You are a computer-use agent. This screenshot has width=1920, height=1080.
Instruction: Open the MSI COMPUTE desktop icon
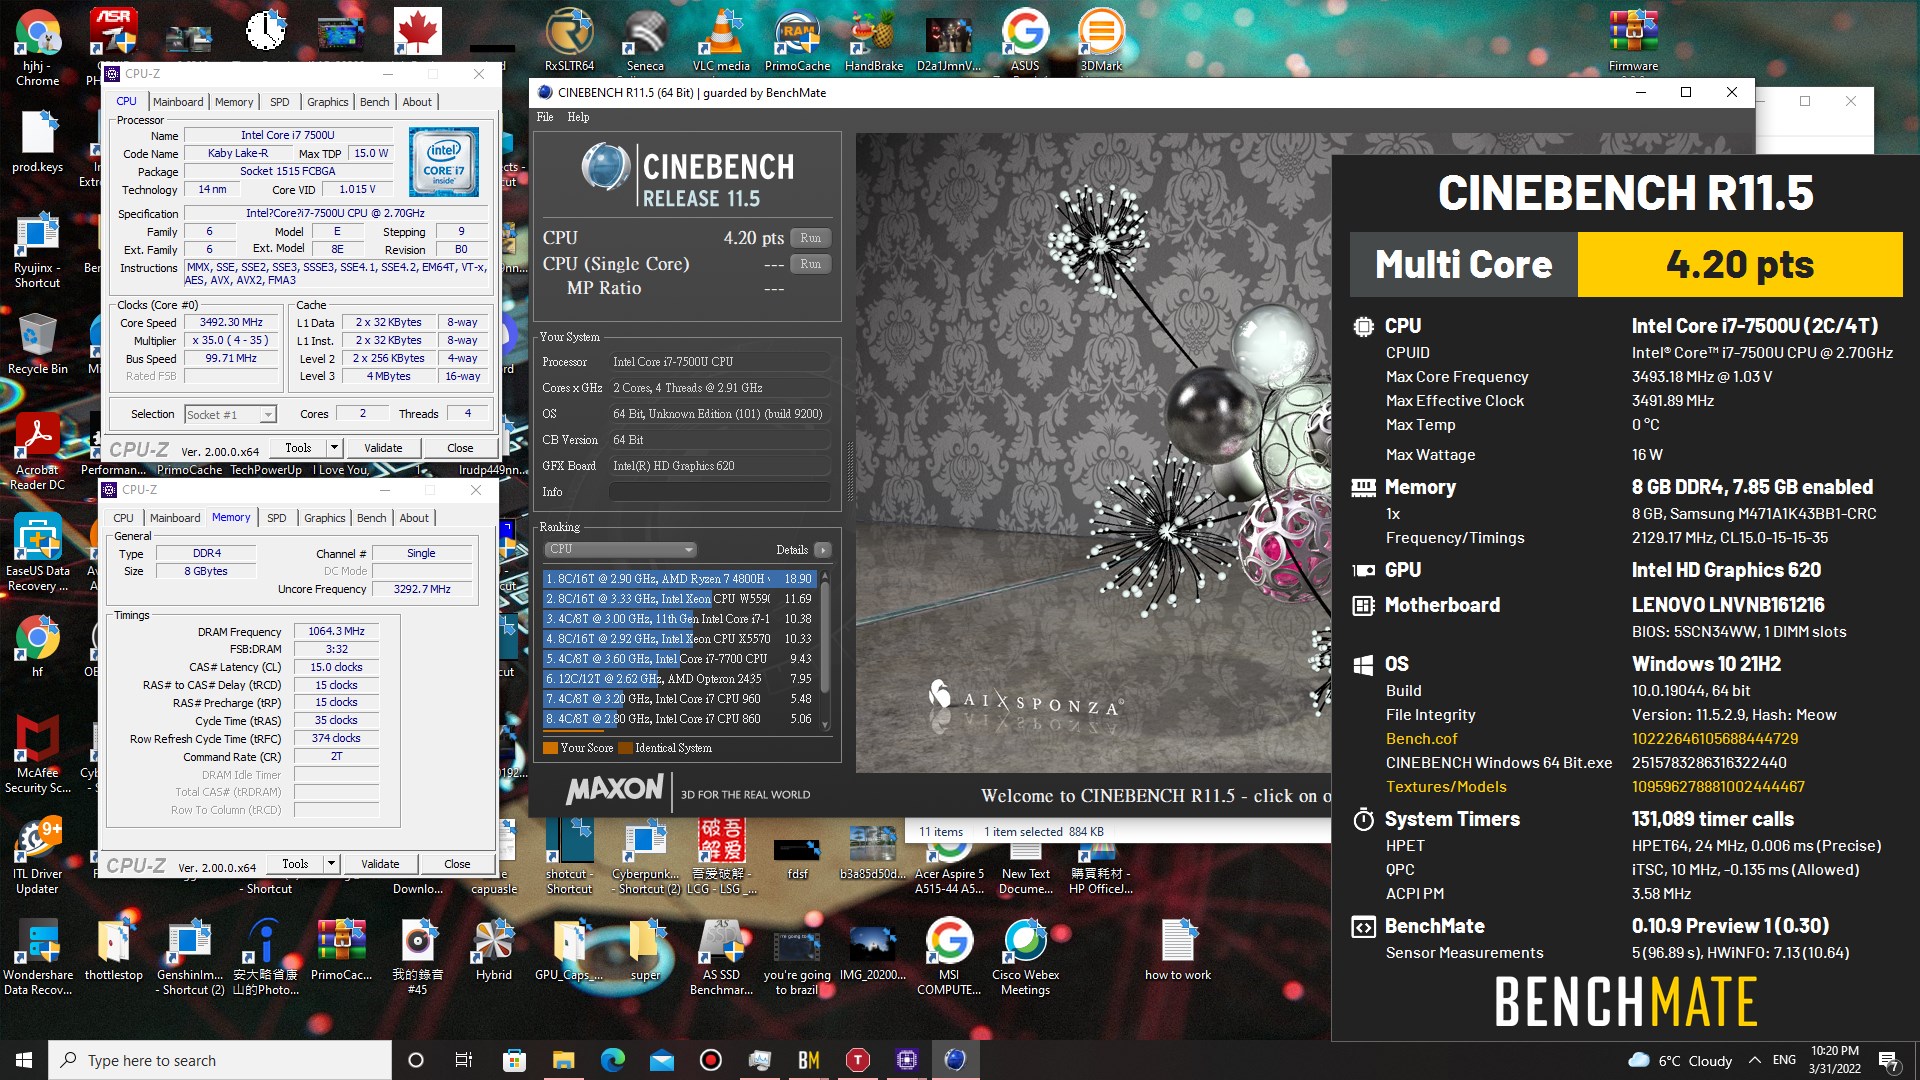949,958
